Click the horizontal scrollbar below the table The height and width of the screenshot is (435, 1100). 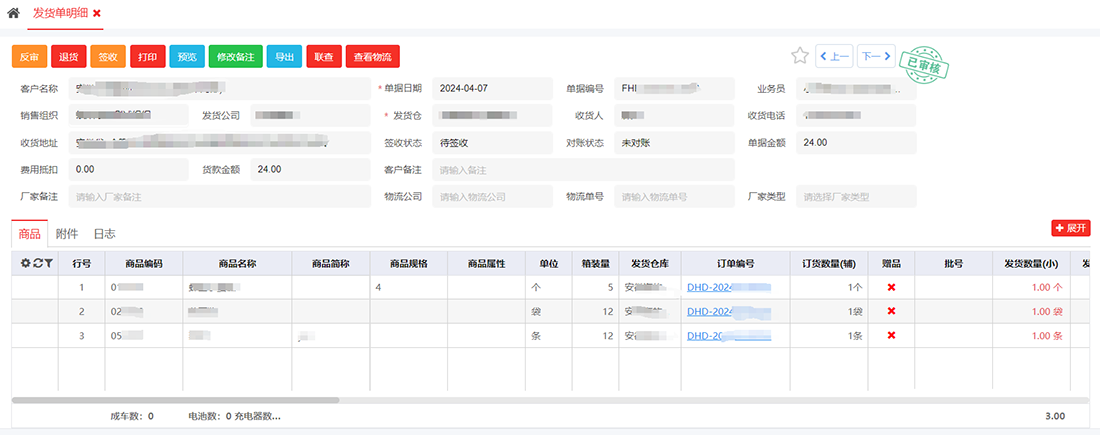click(x=175, y=400)
